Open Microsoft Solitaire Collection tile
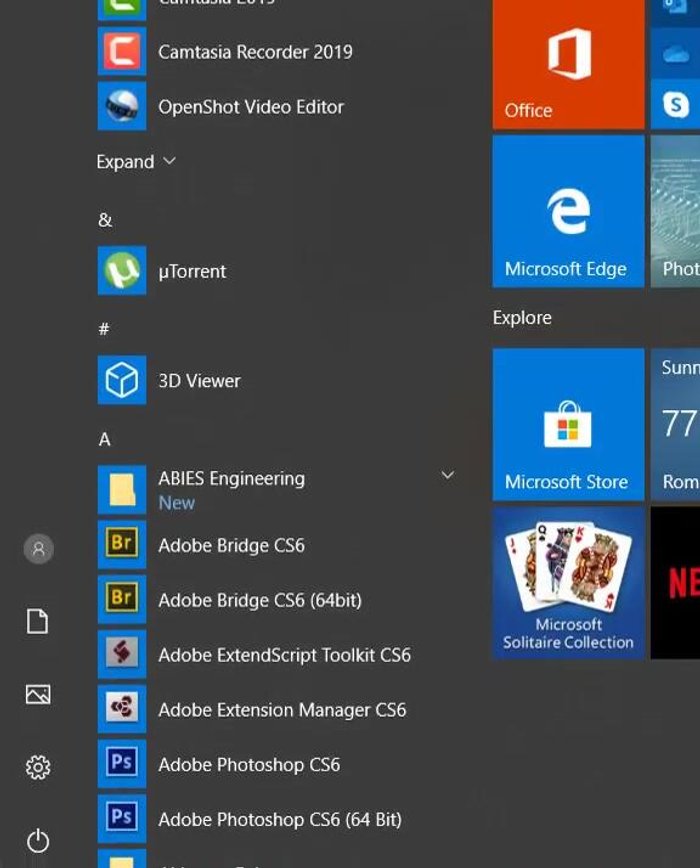 568,583
